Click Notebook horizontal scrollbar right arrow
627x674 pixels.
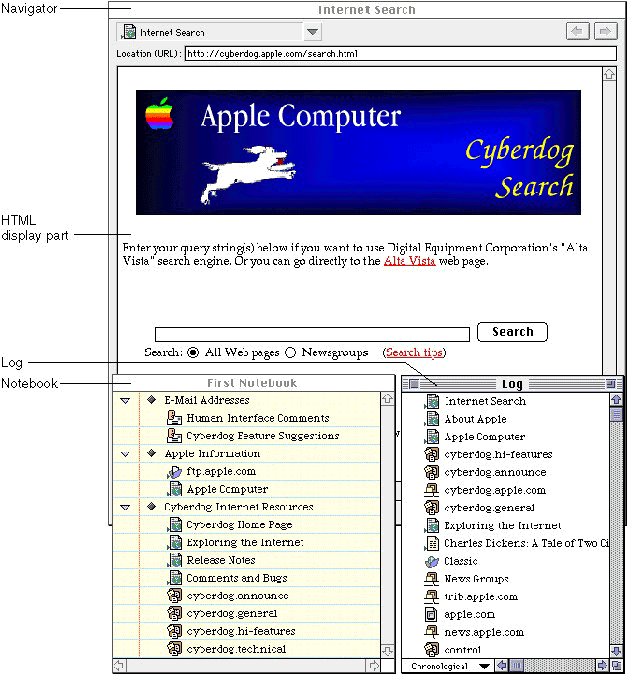(375, 666)
